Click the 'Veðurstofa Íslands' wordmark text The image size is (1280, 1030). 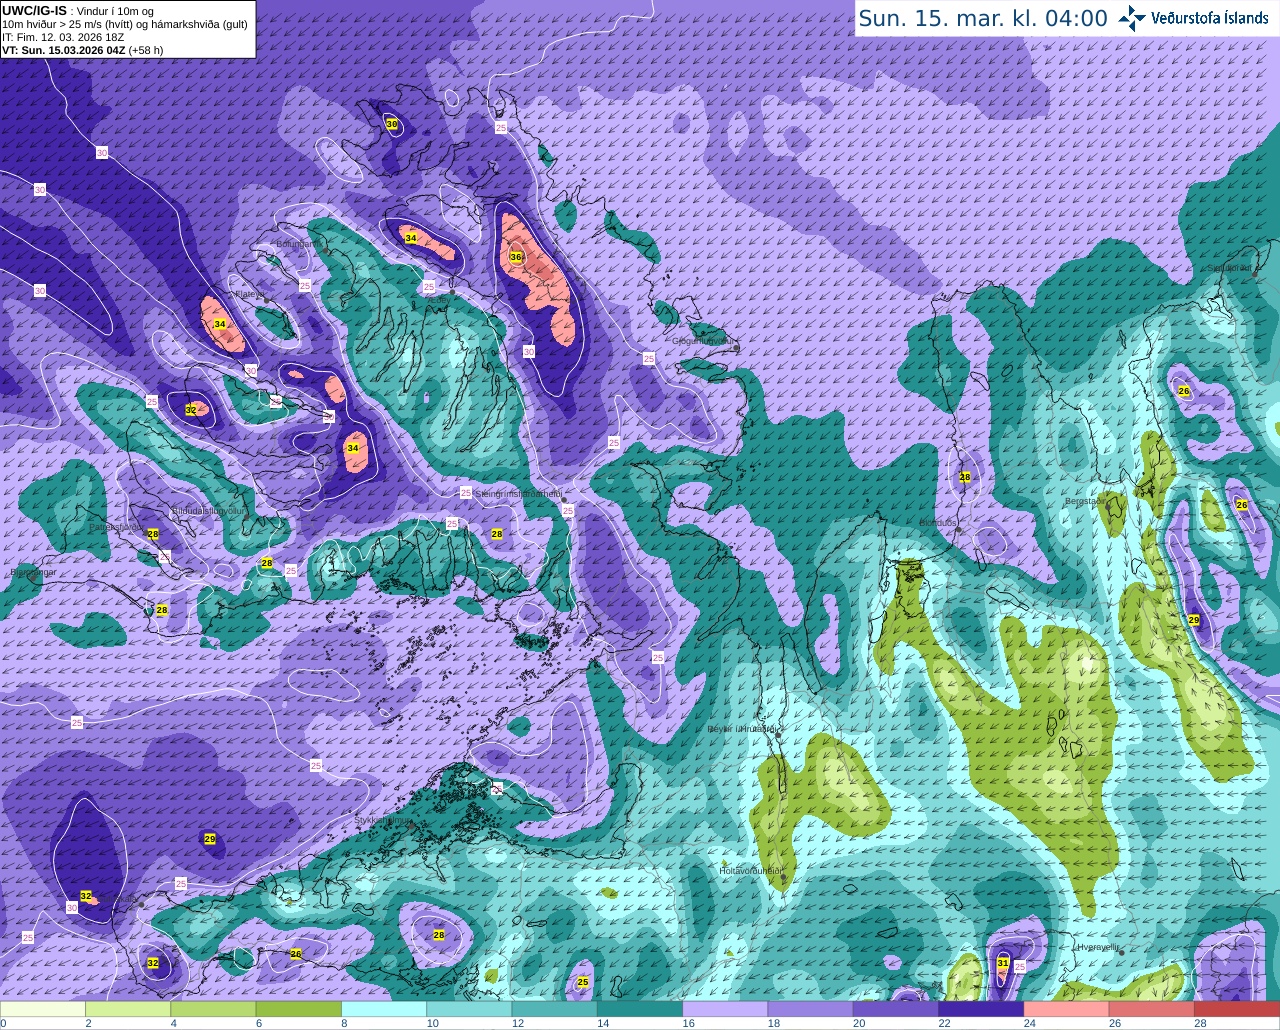point(1210,18)
